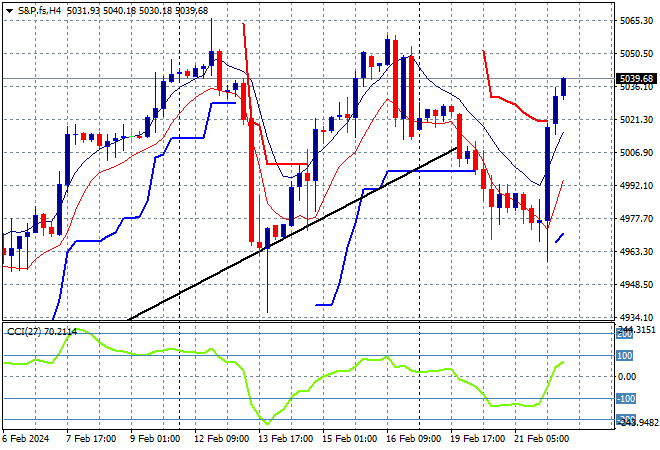Click the 5006.90 price axis label

636,152
